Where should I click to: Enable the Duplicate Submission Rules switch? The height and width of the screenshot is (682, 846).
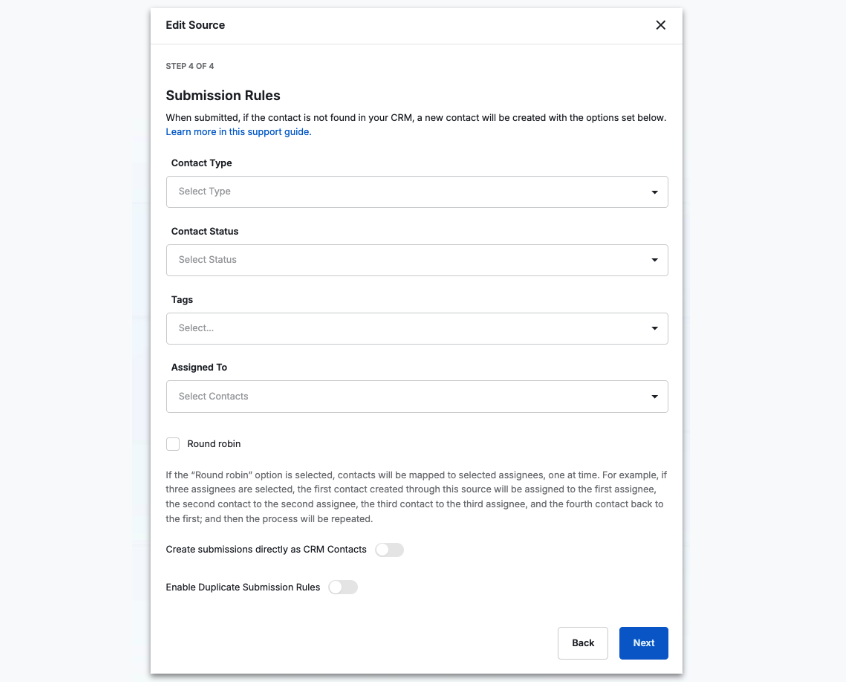click(x=342, y=587)
